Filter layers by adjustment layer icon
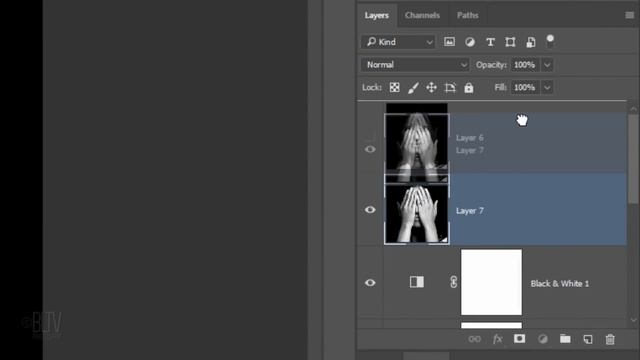Screen dimensions: 640x360 (x=470, y=42)
